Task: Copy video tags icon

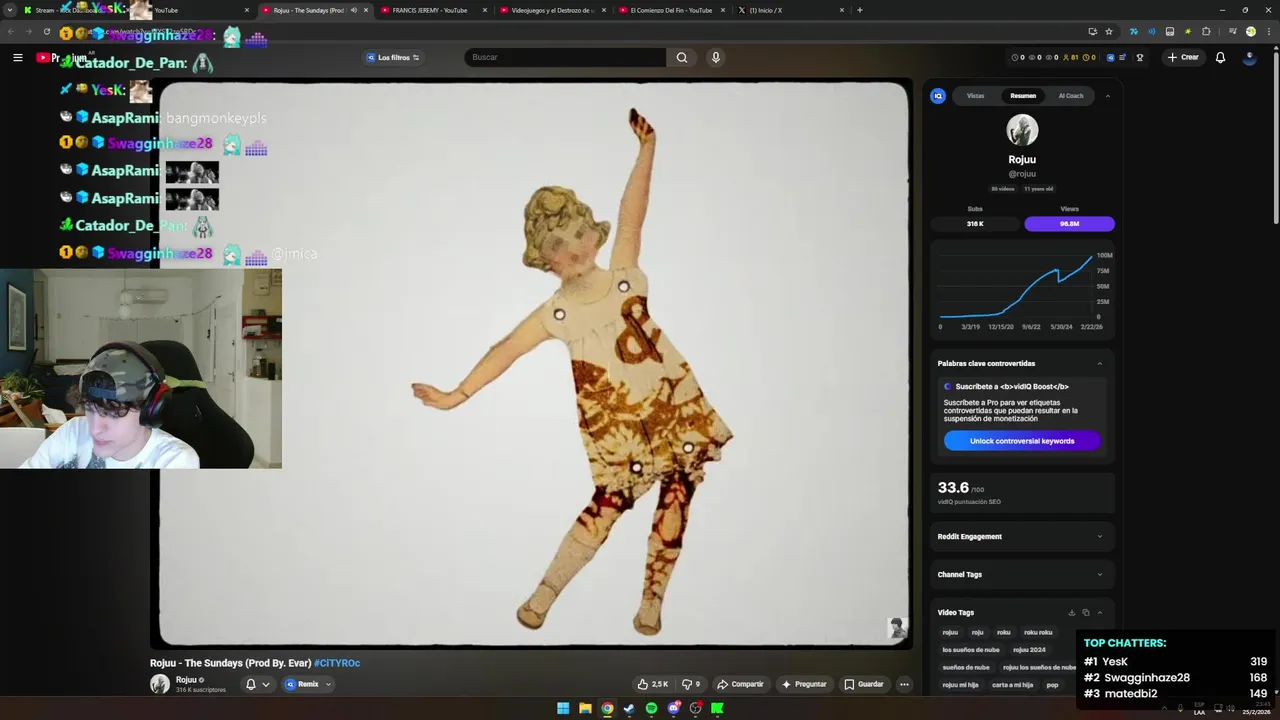Action: point(1085,612)
